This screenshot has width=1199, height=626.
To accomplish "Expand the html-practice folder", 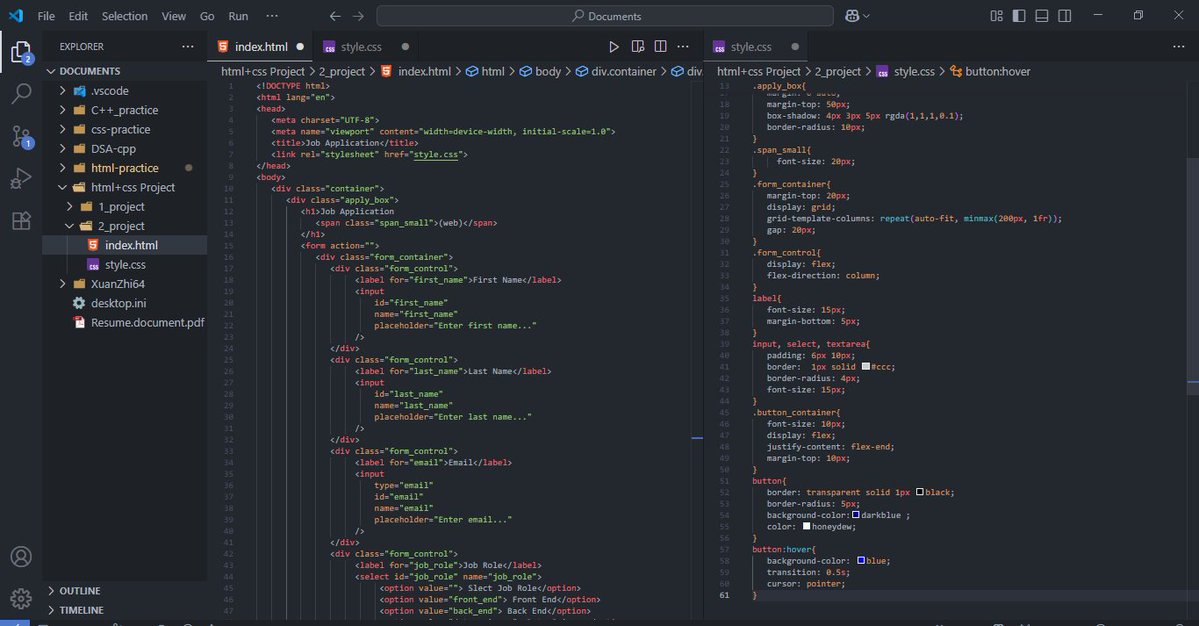I will point(63,168).
